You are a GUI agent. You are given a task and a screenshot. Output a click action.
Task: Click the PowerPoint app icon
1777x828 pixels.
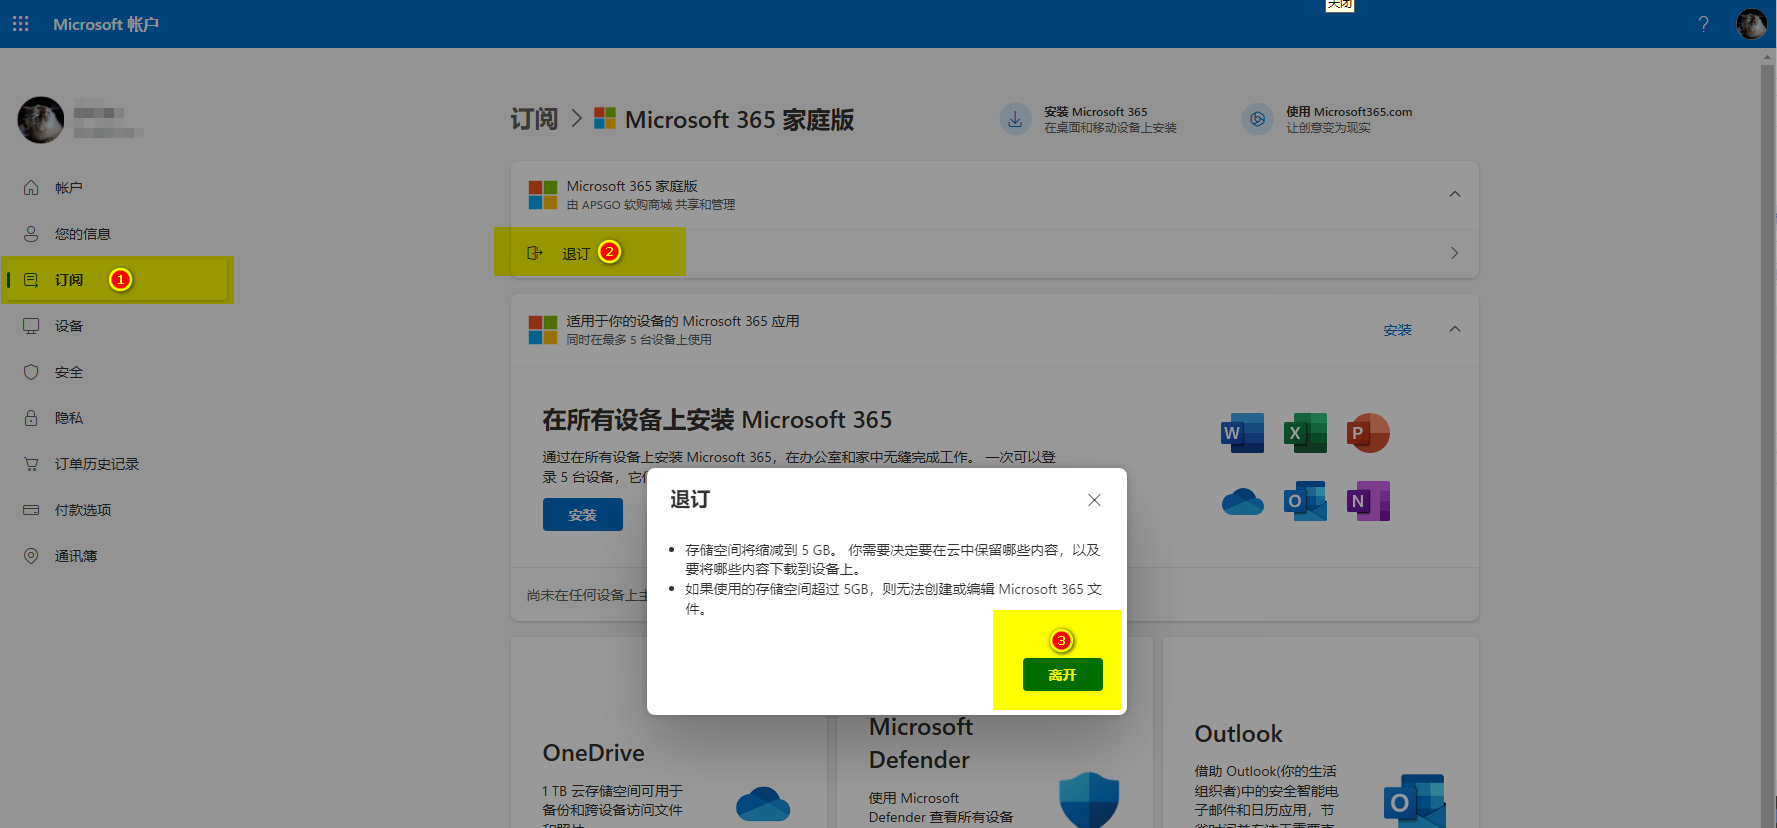point(1368,433)
